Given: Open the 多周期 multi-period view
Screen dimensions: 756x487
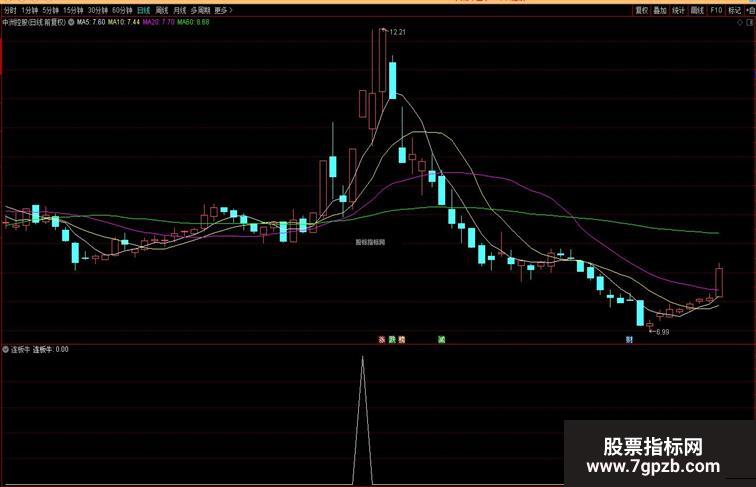Looking at the screenshot, I should pyautogui.click(x=200, y=10).
